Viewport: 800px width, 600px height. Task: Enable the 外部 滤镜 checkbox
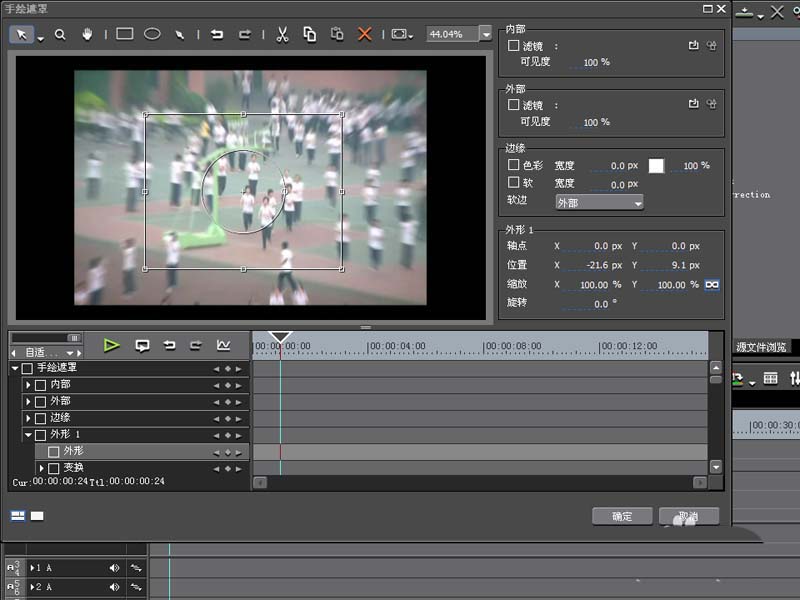[x=513, y=105]
